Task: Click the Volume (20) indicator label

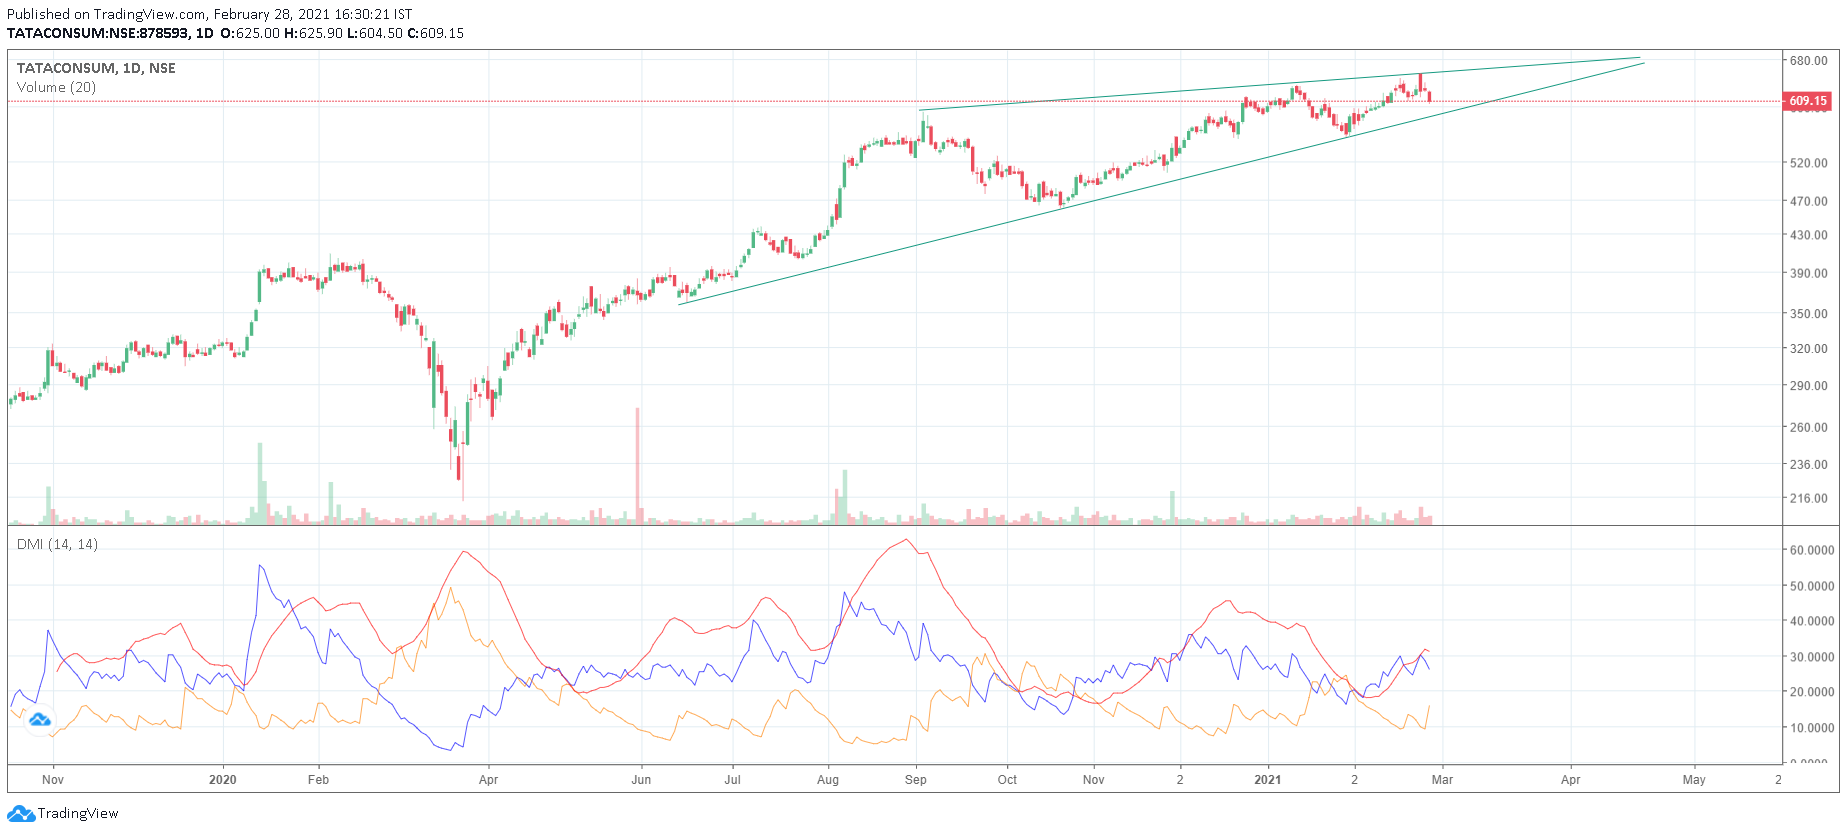Action: (56, 87)
